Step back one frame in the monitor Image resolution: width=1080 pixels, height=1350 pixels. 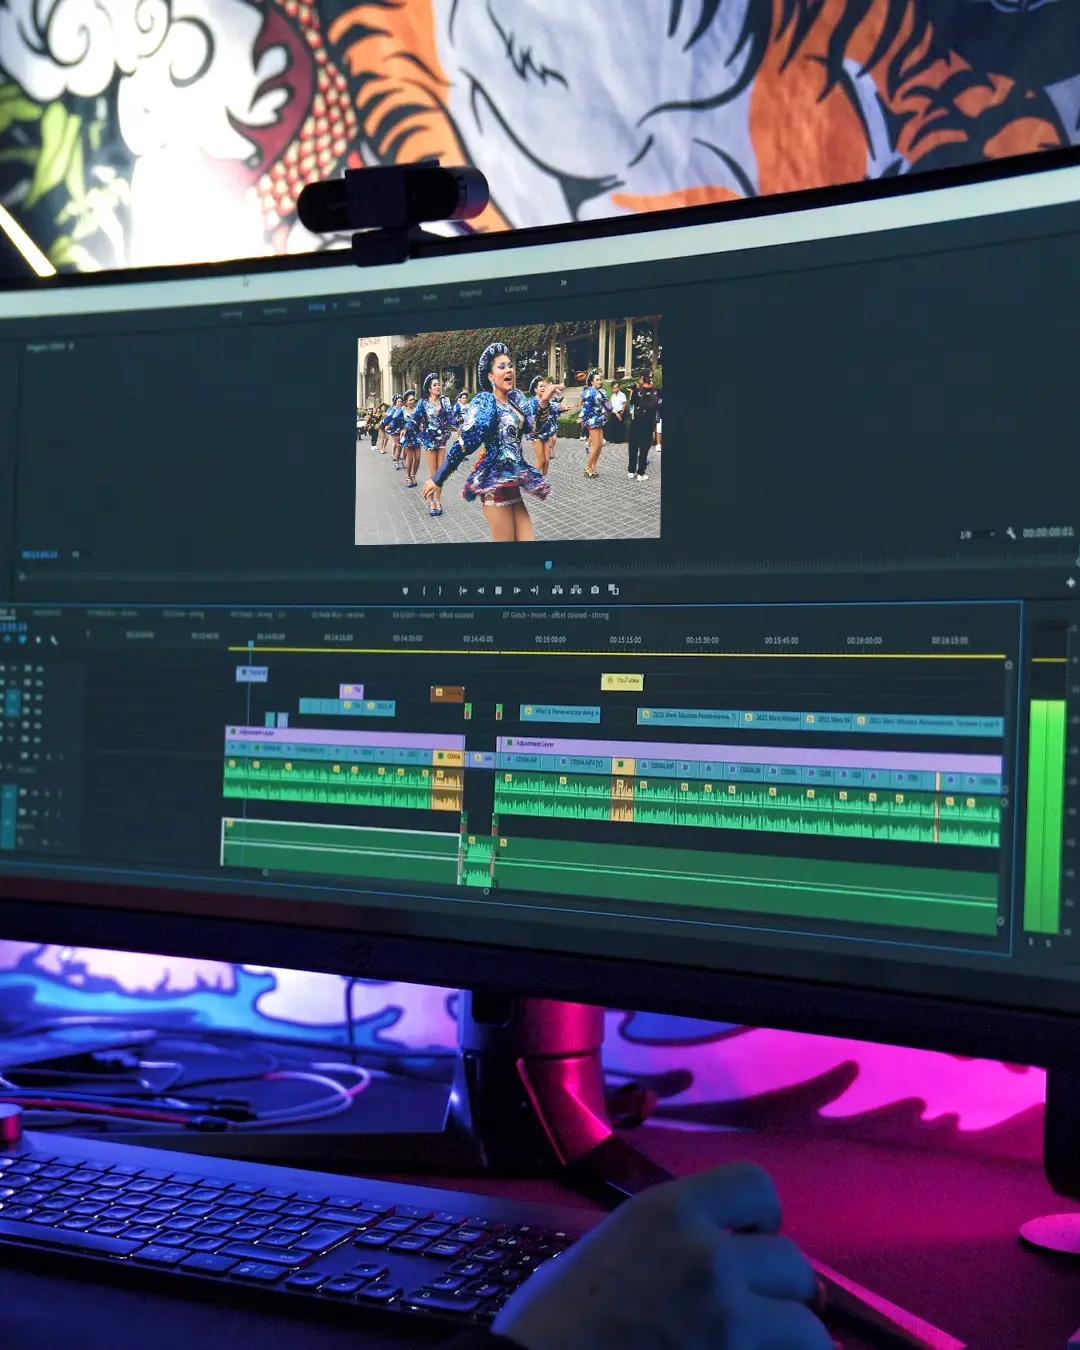(x=480, y=591)
